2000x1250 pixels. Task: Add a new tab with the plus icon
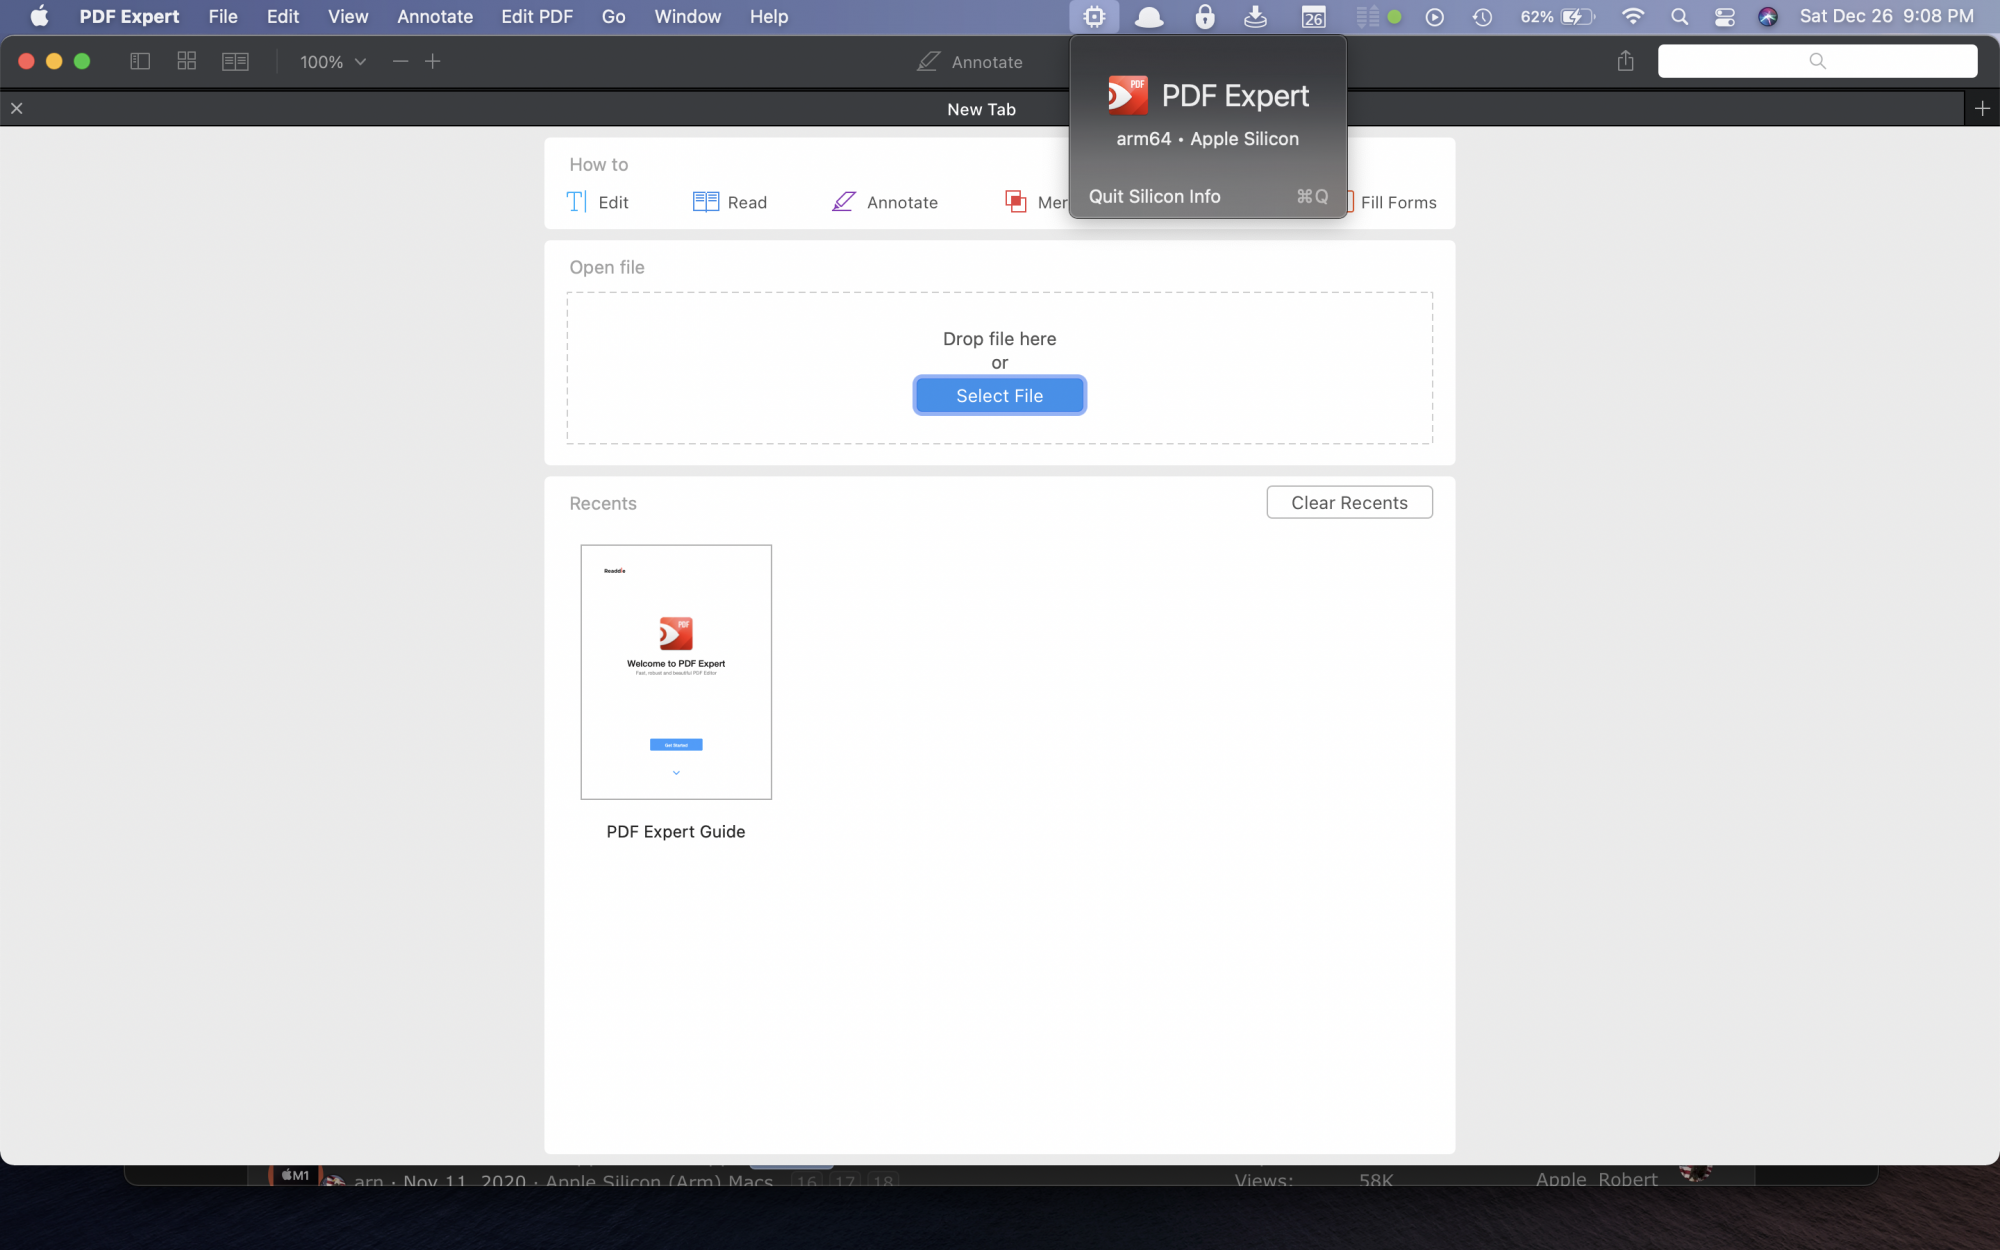pyautogui.click(x=1982, y=108)
